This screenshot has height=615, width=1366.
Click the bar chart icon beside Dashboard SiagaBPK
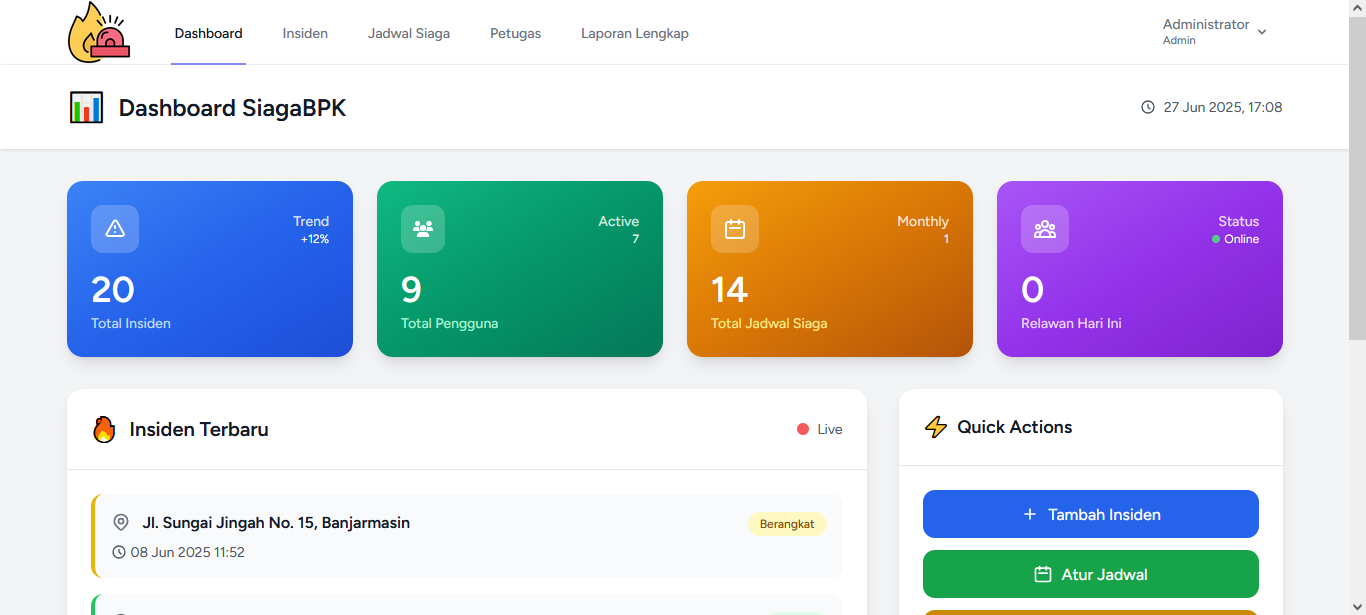click(x=86, y=107)
